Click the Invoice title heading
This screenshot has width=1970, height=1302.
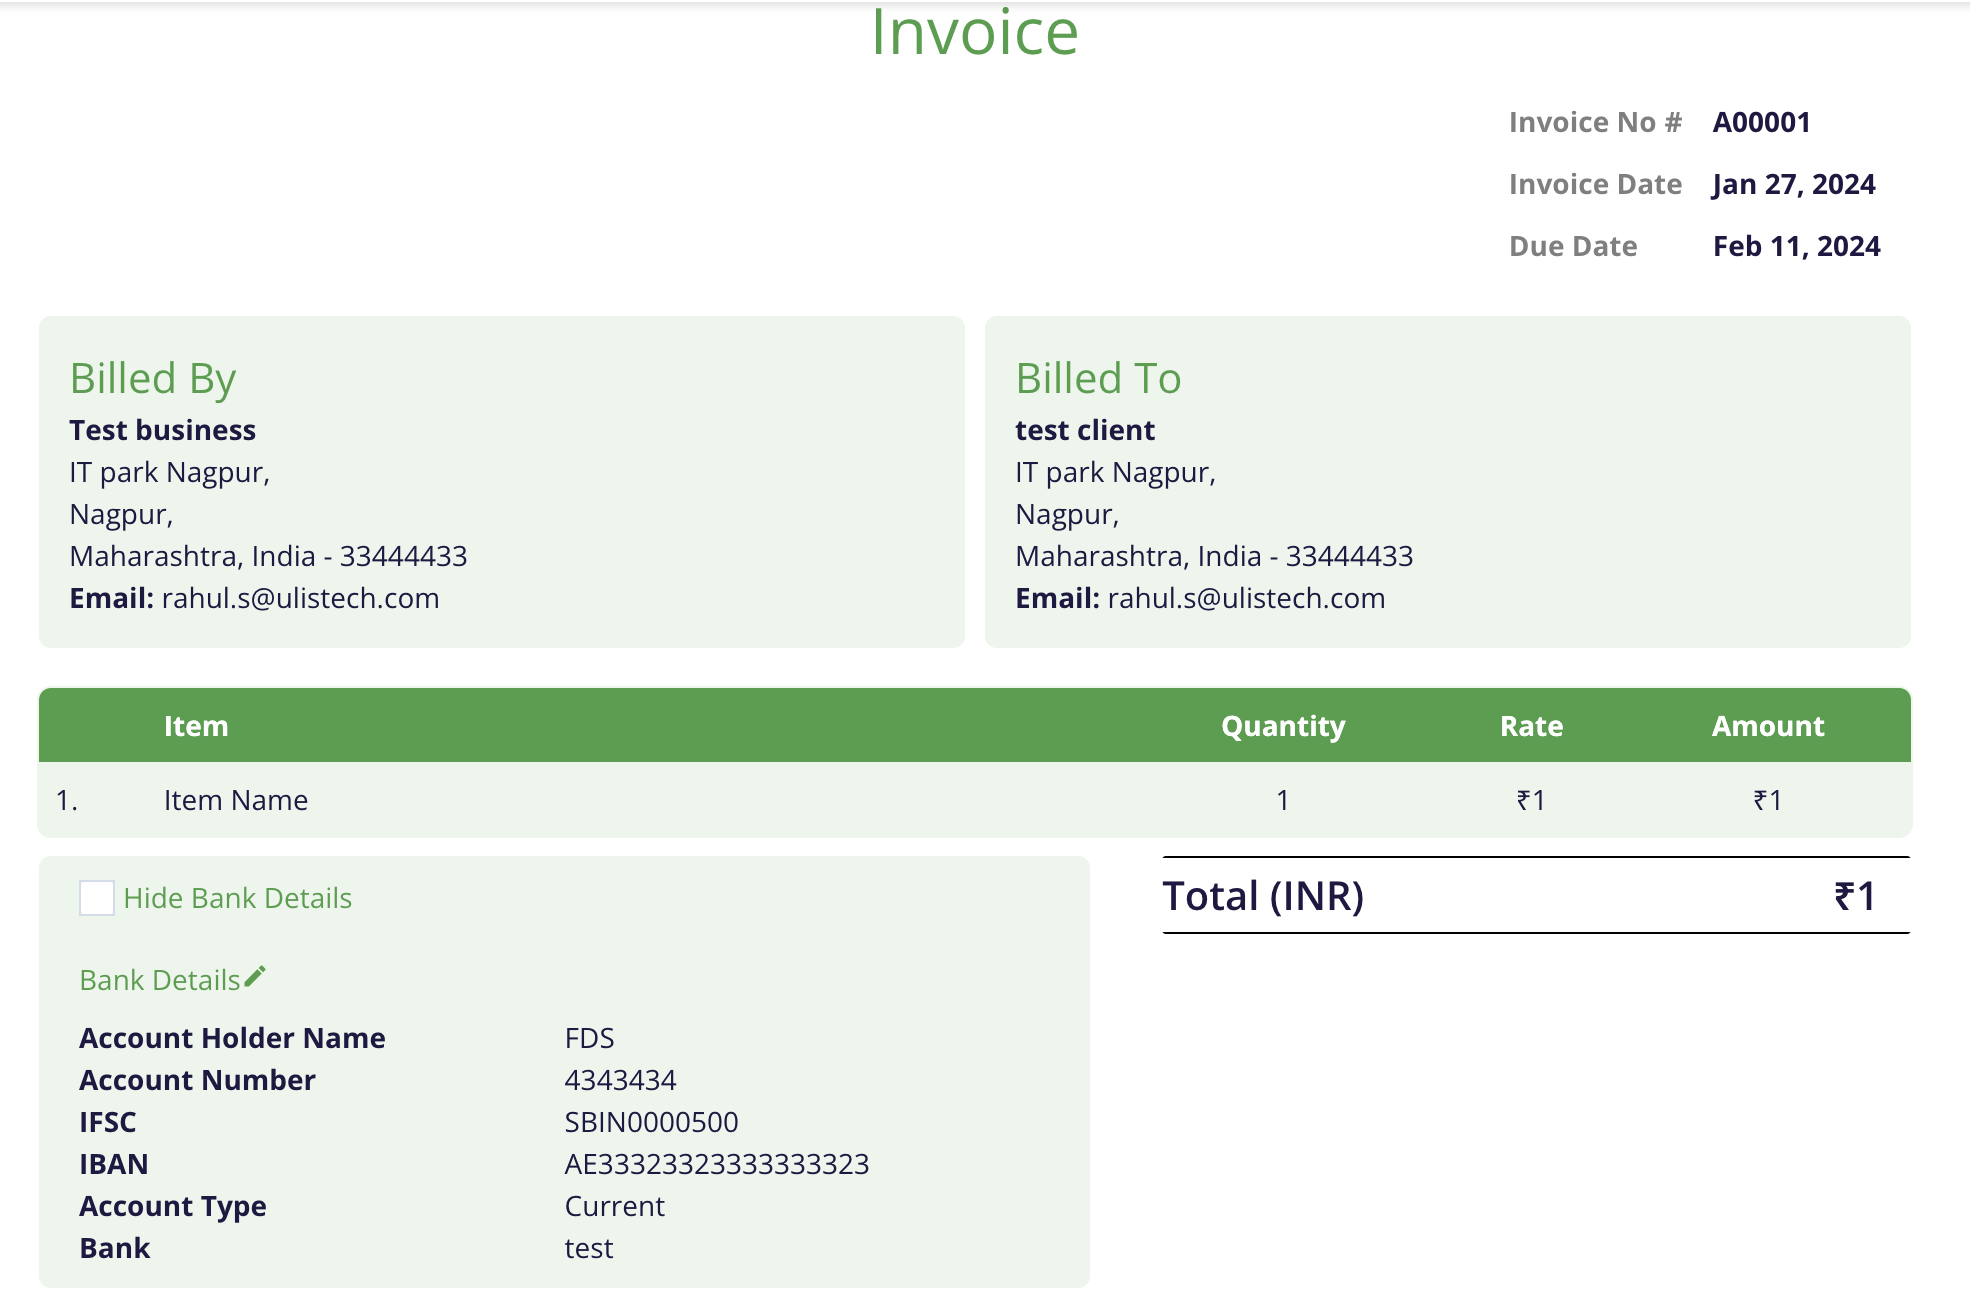pos(975,32)
